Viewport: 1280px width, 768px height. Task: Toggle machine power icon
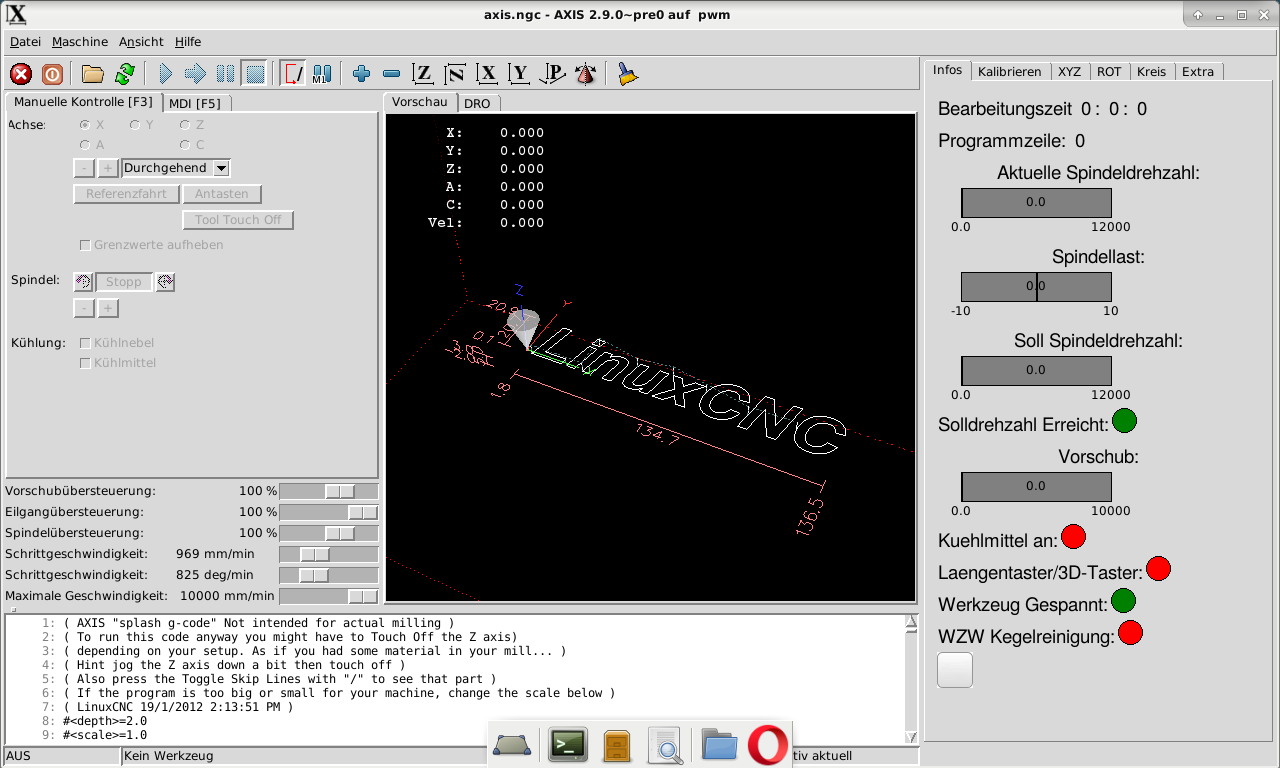coord(52,74)
